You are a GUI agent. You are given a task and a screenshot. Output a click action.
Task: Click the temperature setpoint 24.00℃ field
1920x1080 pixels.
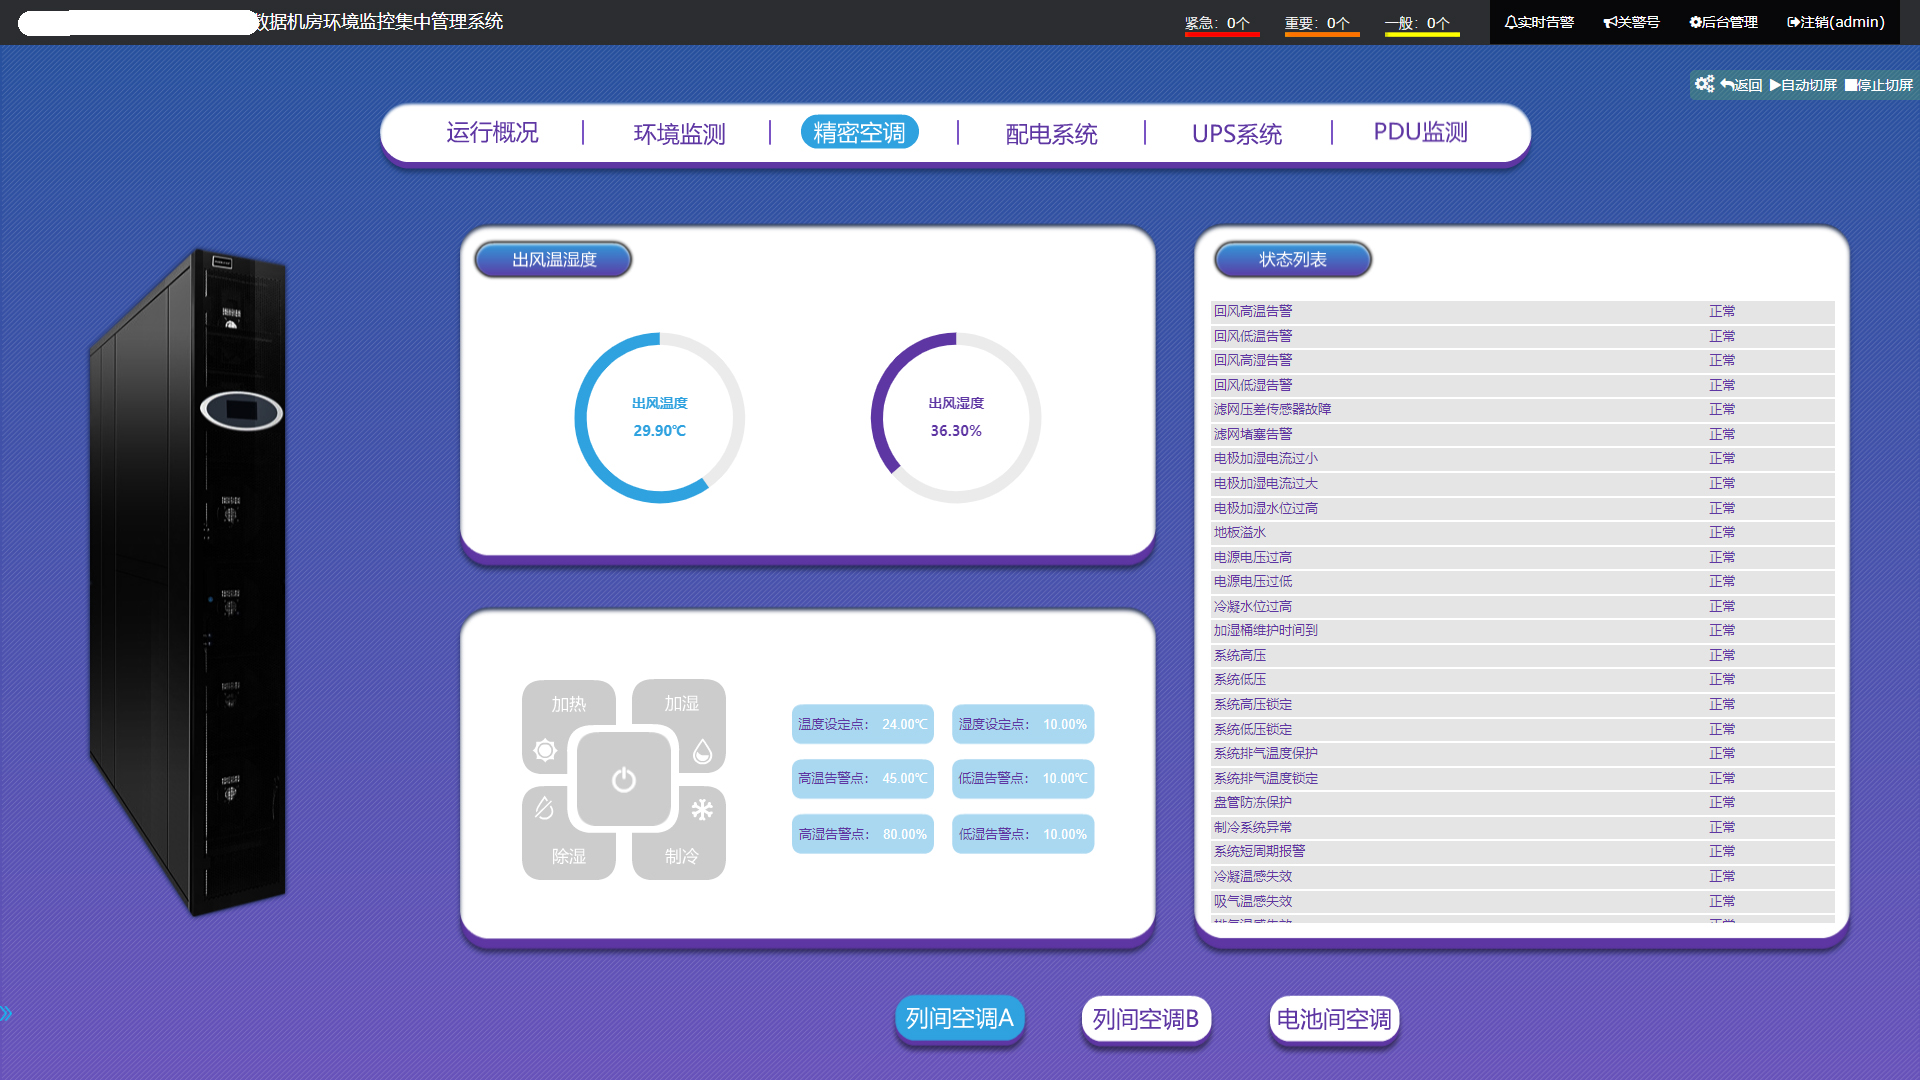[862, 724]
